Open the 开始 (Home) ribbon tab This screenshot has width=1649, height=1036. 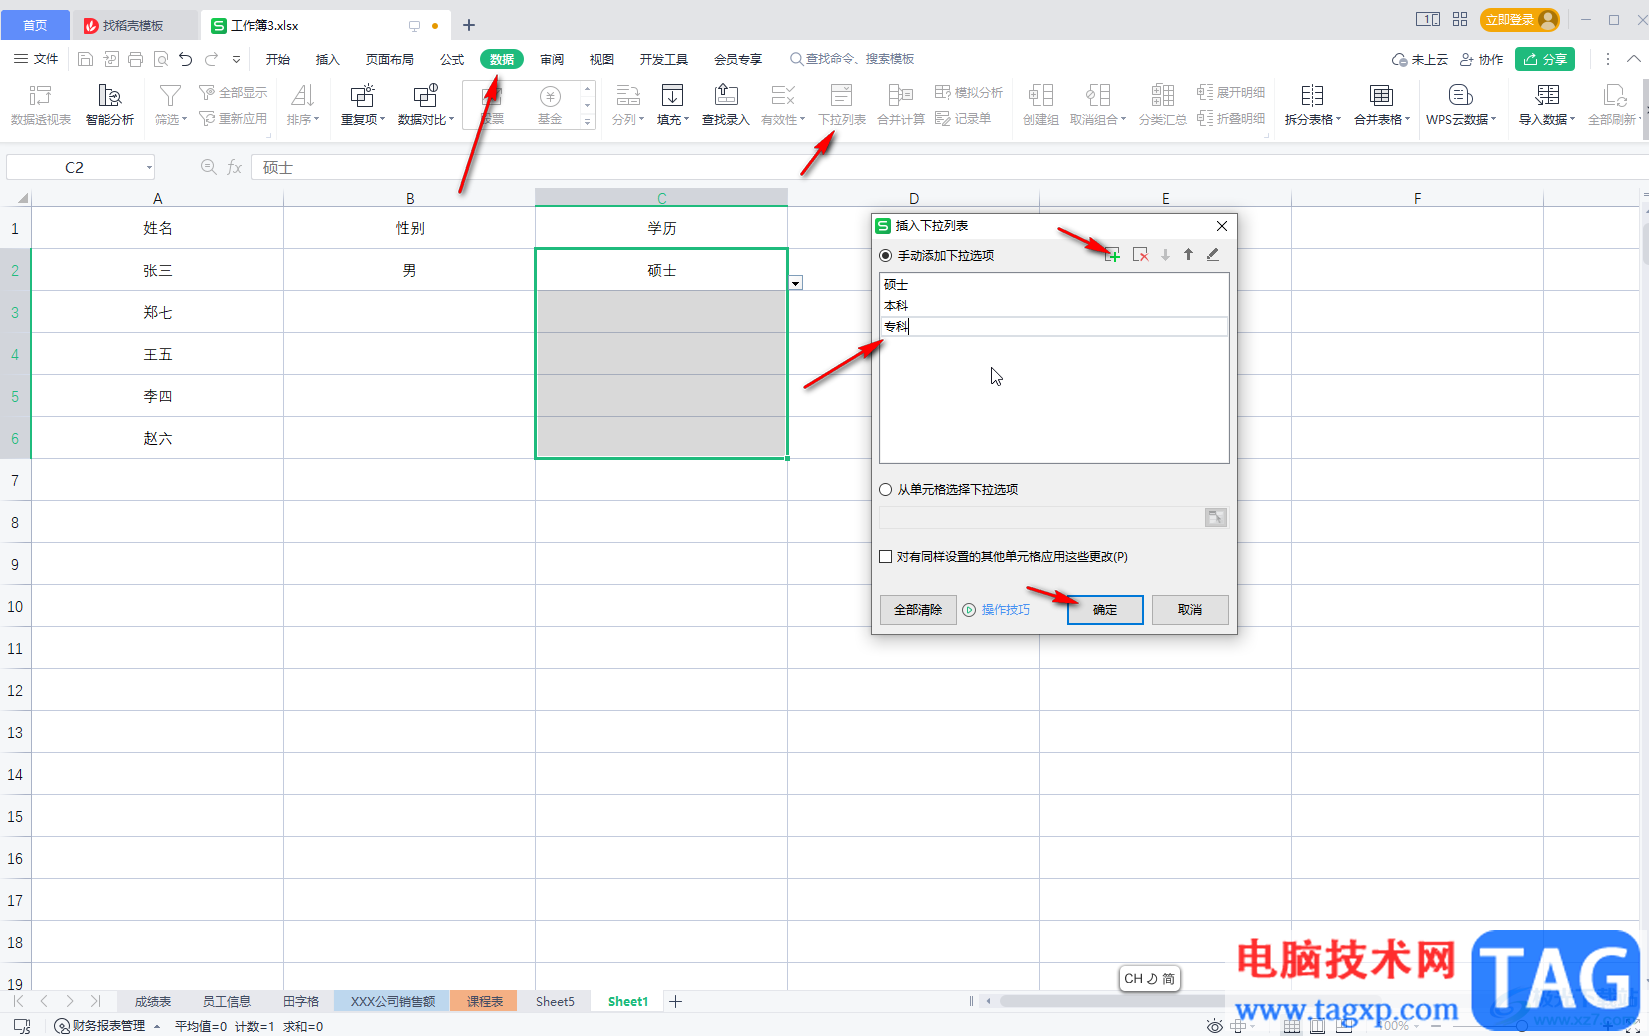[x=278, y=59]
